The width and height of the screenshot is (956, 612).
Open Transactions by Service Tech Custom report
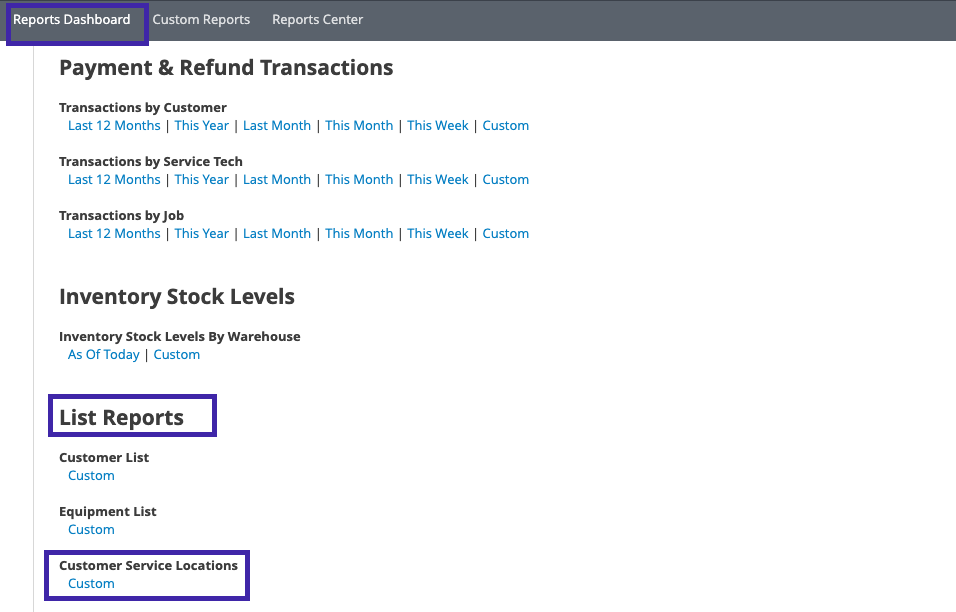[505, 180]
